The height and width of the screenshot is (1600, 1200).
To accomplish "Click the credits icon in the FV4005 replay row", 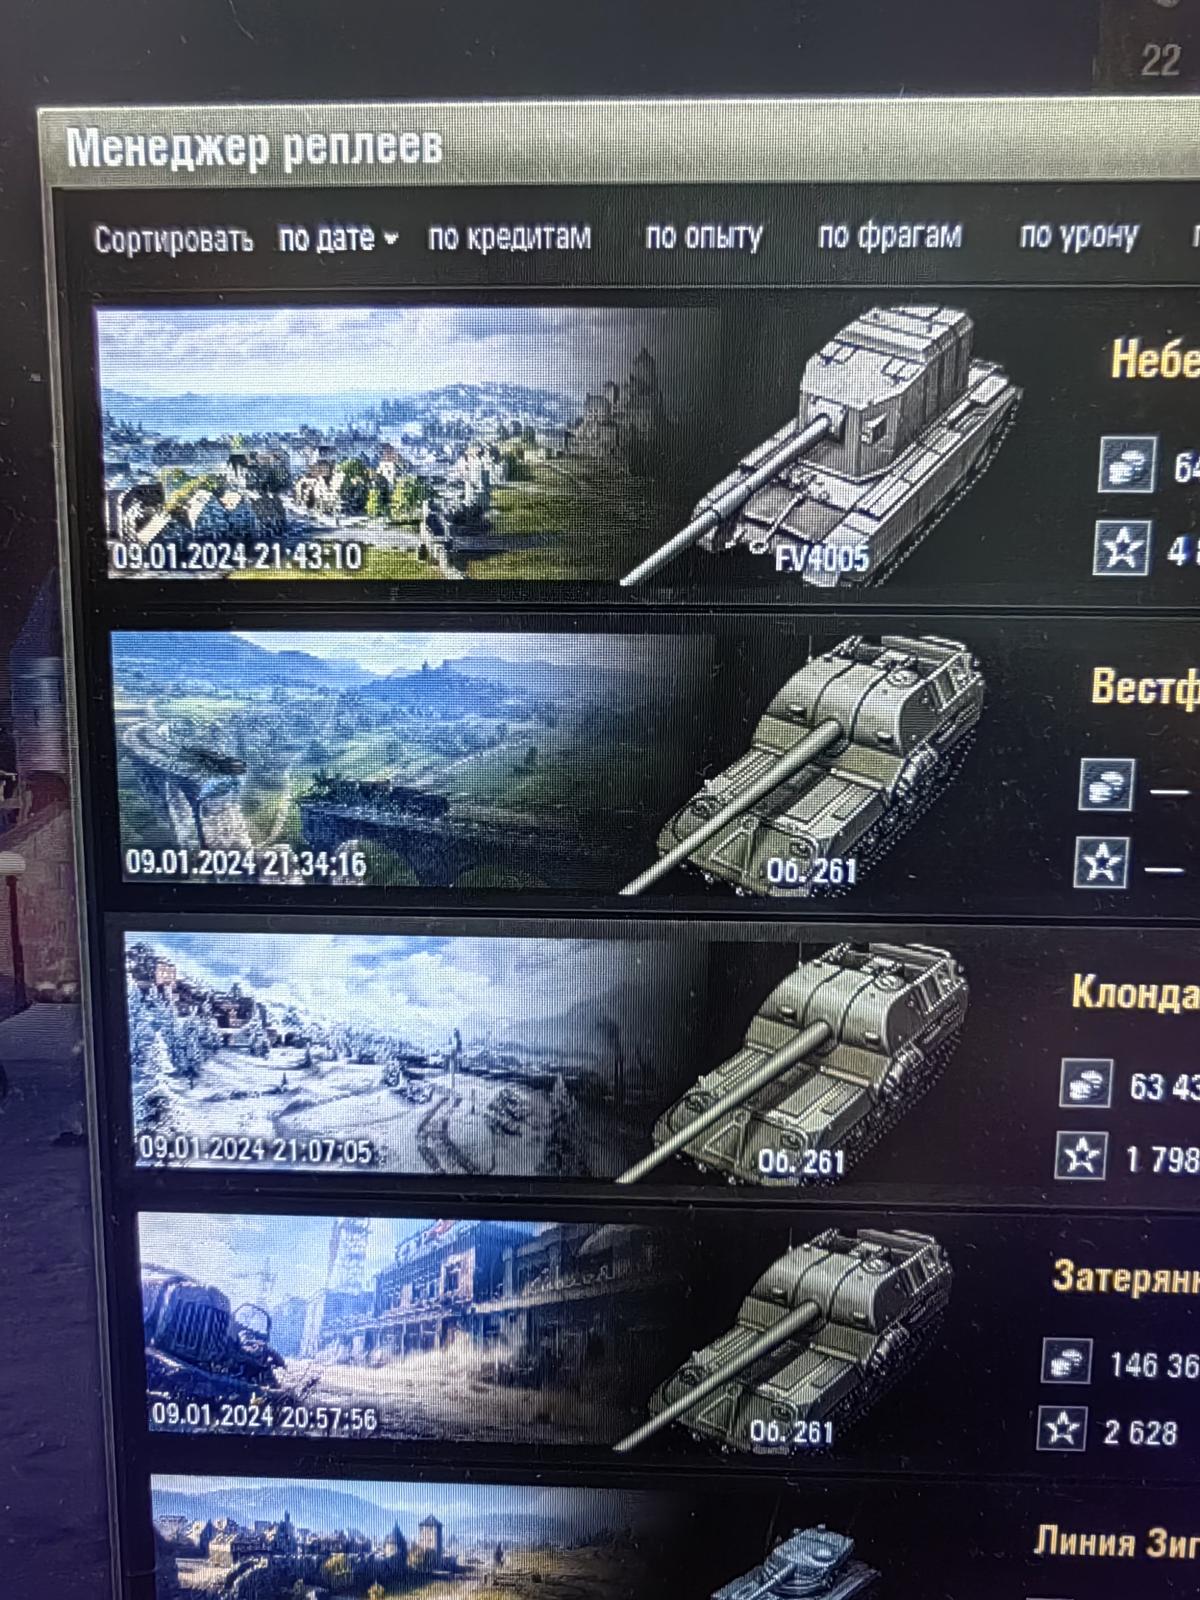I will click(x=1126, y=463).
